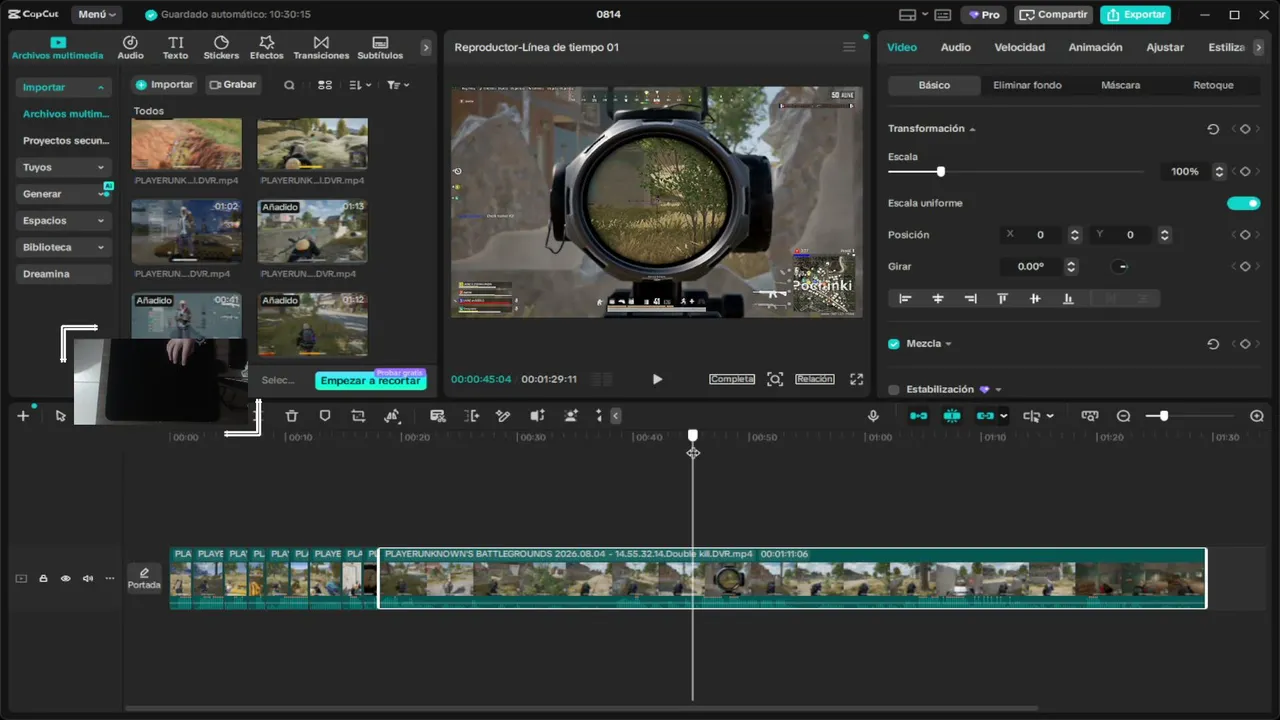1280x720 pixels.
Task: Delete the selected clip with trash icon
Action: (291, 416)
